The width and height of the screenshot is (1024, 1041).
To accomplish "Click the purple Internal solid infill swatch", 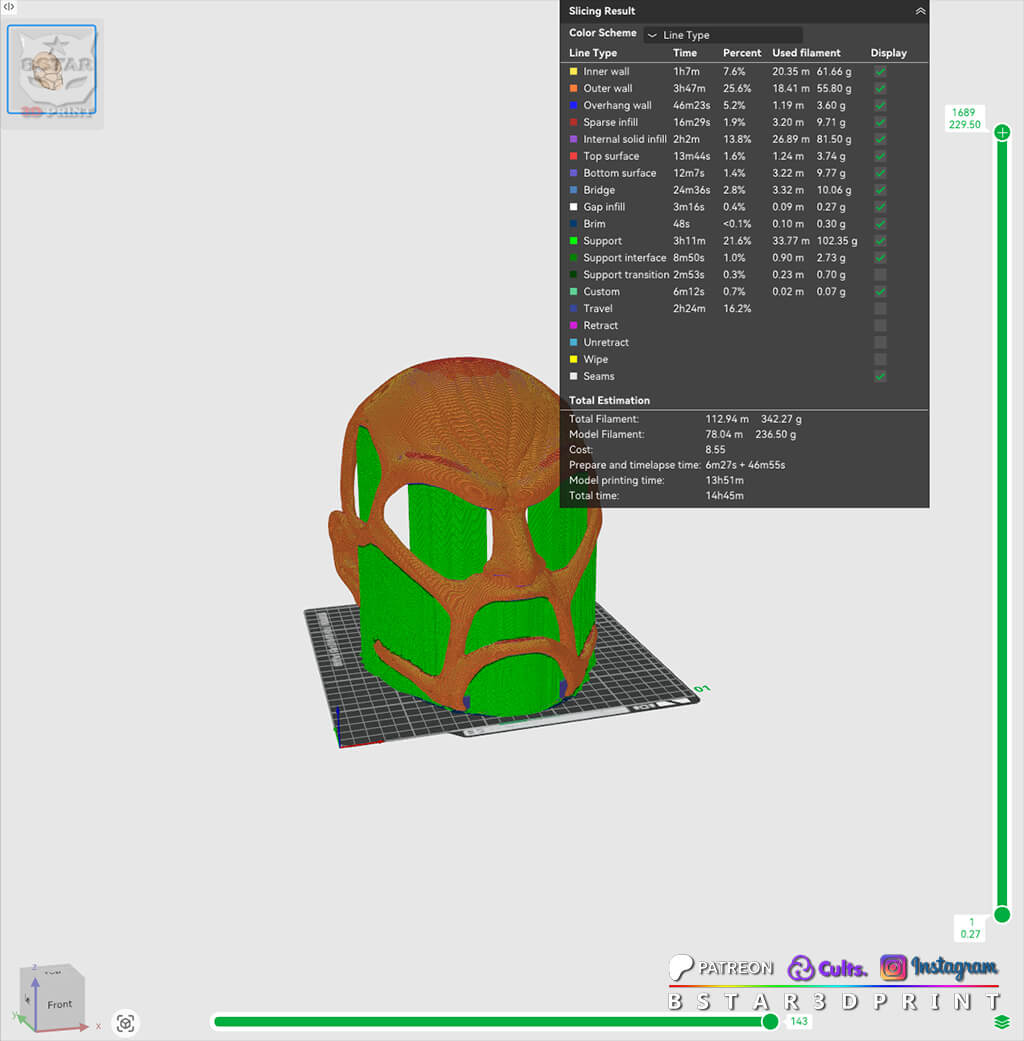I will coord(574,139).
